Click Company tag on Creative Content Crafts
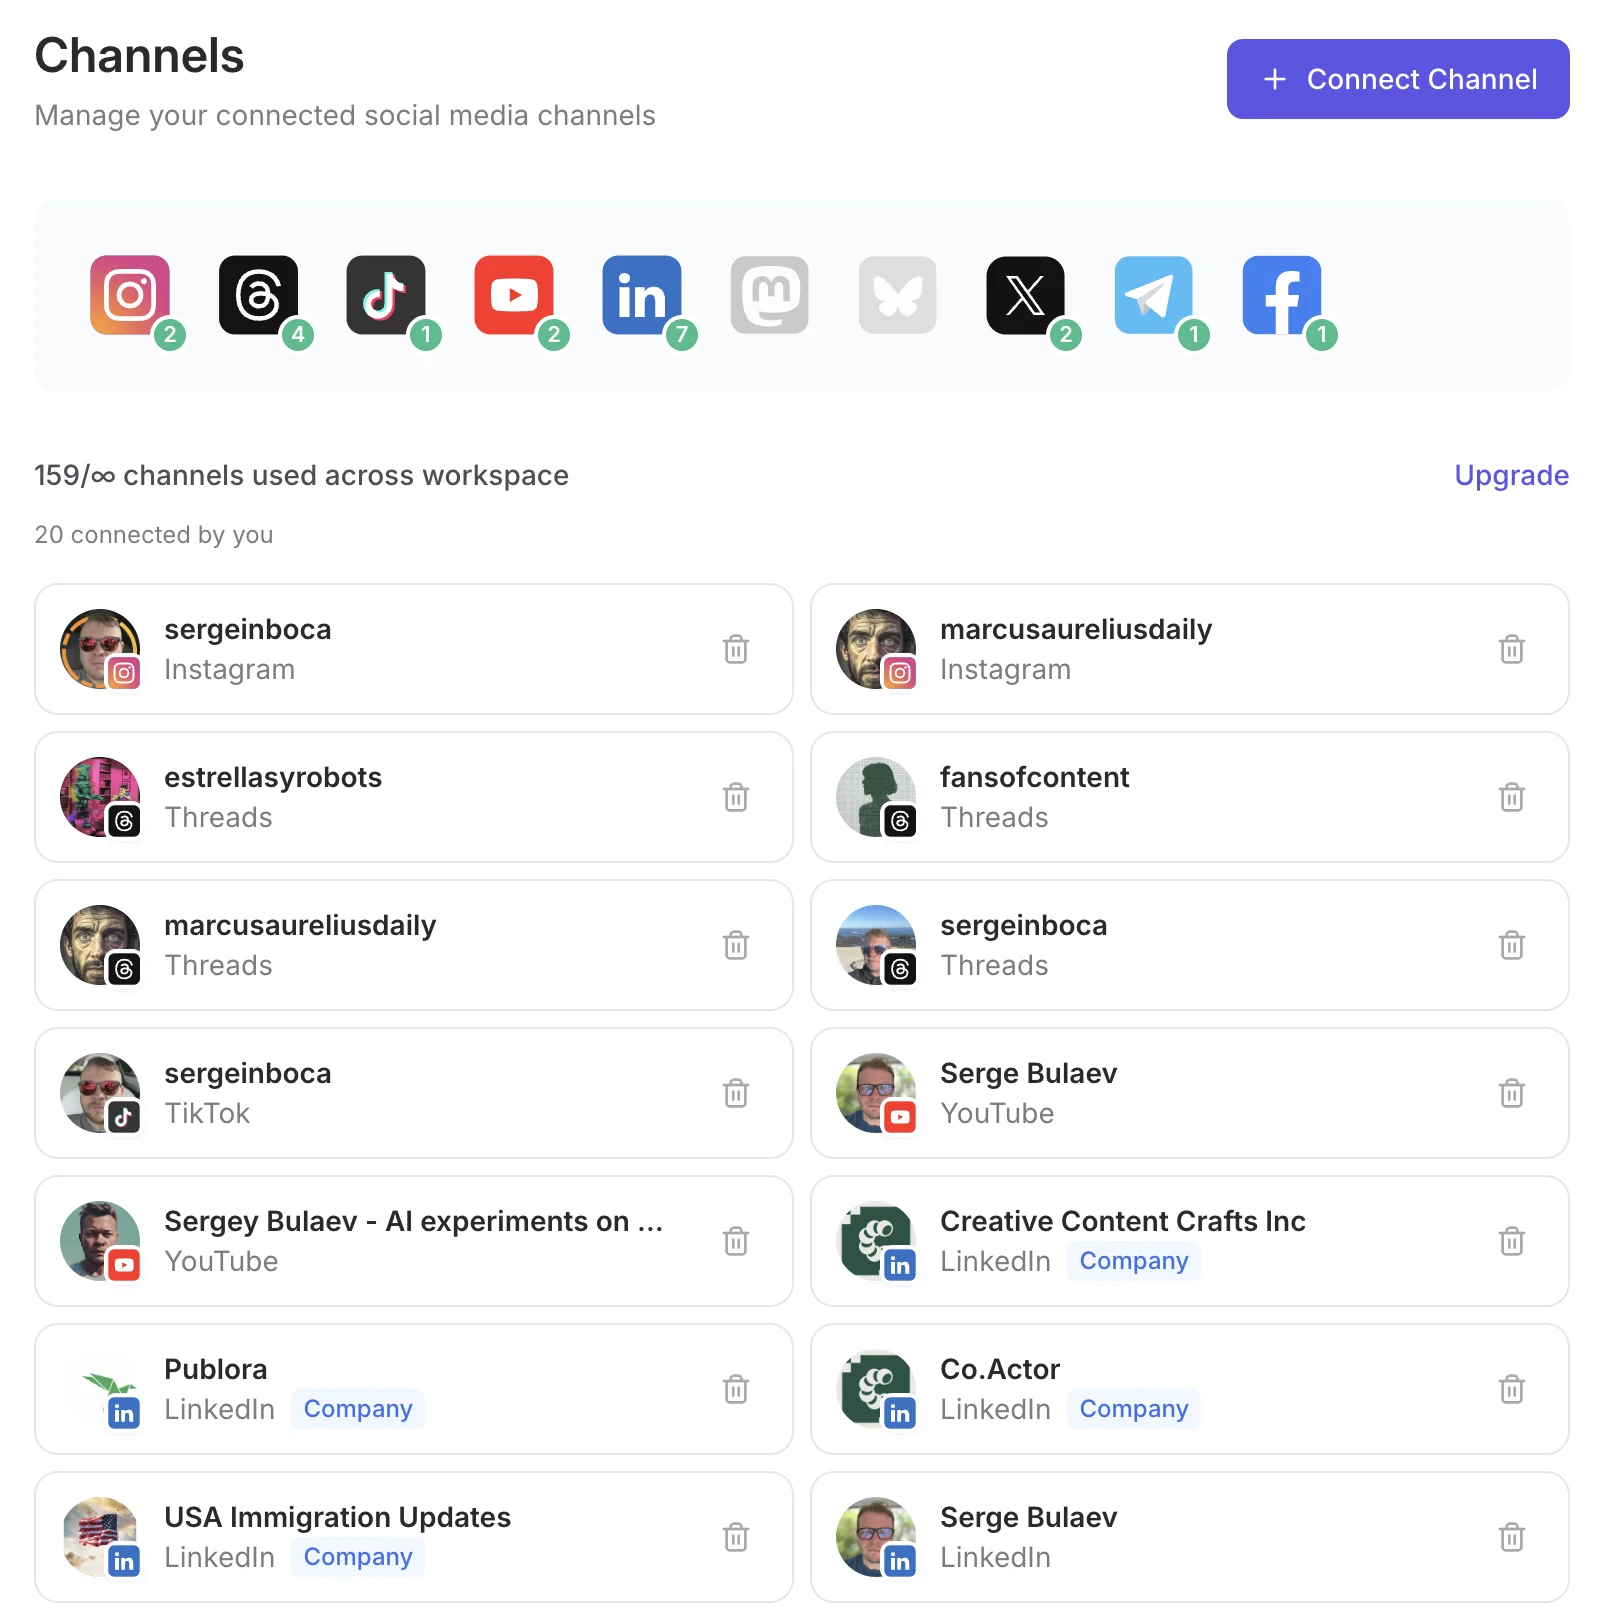This screenshot has height=1611, width=1598. tap(1134, 1261)
